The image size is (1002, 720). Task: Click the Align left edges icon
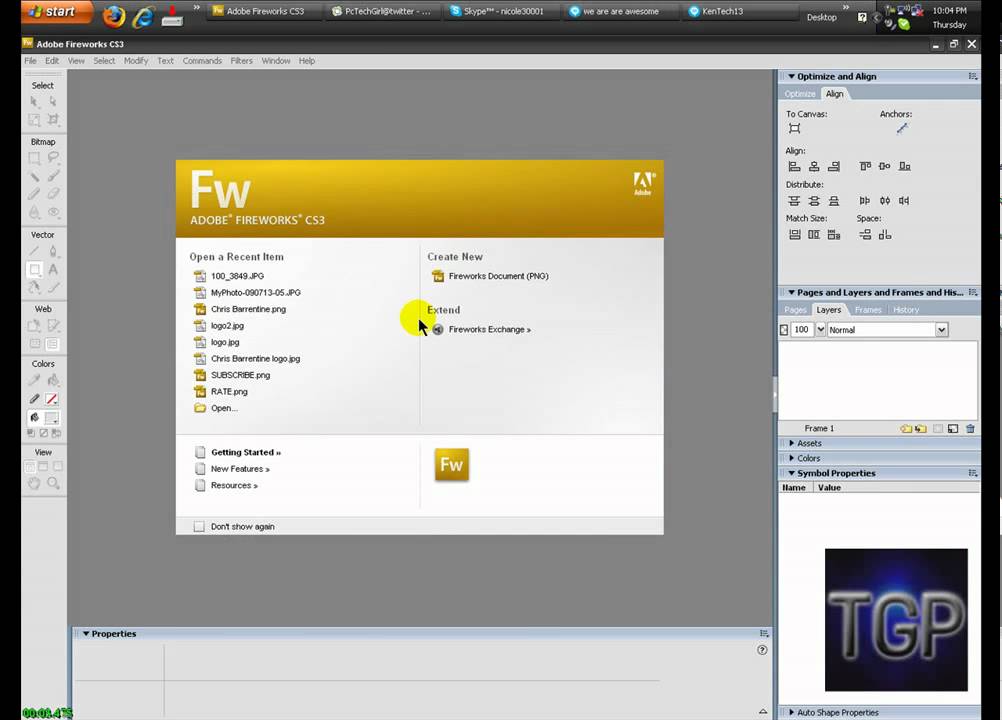point(794,167)
